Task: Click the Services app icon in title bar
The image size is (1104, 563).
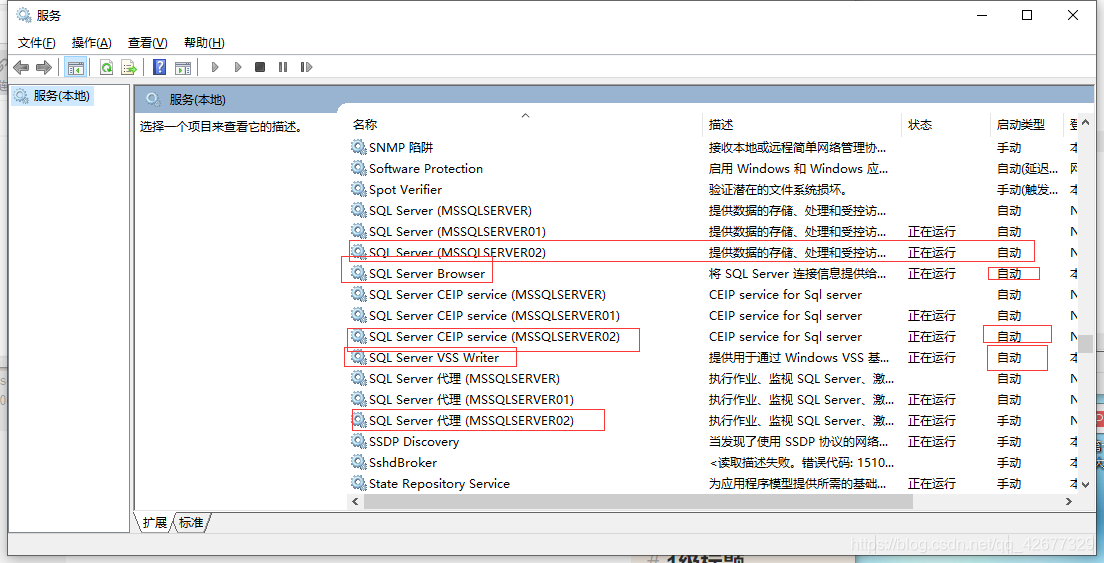Action: pyautogui.click(x=23, y=15)
